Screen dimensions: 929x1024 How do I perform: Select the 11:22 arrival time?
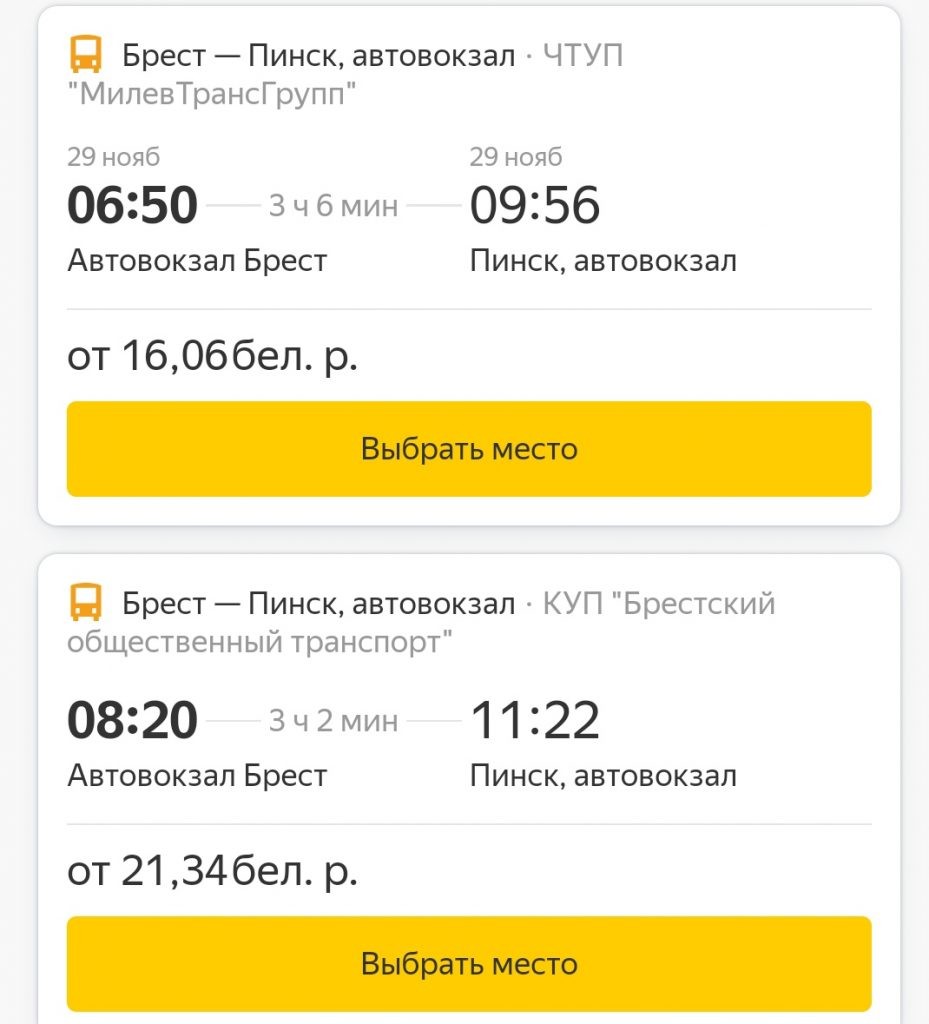tap(535, 721)
